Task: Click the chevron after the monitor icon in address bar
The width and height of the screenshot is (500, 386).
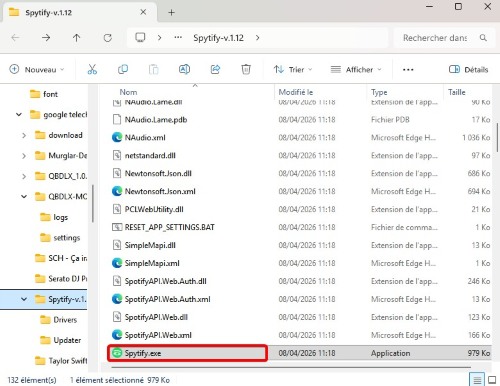Action: [x=159, y=38]
